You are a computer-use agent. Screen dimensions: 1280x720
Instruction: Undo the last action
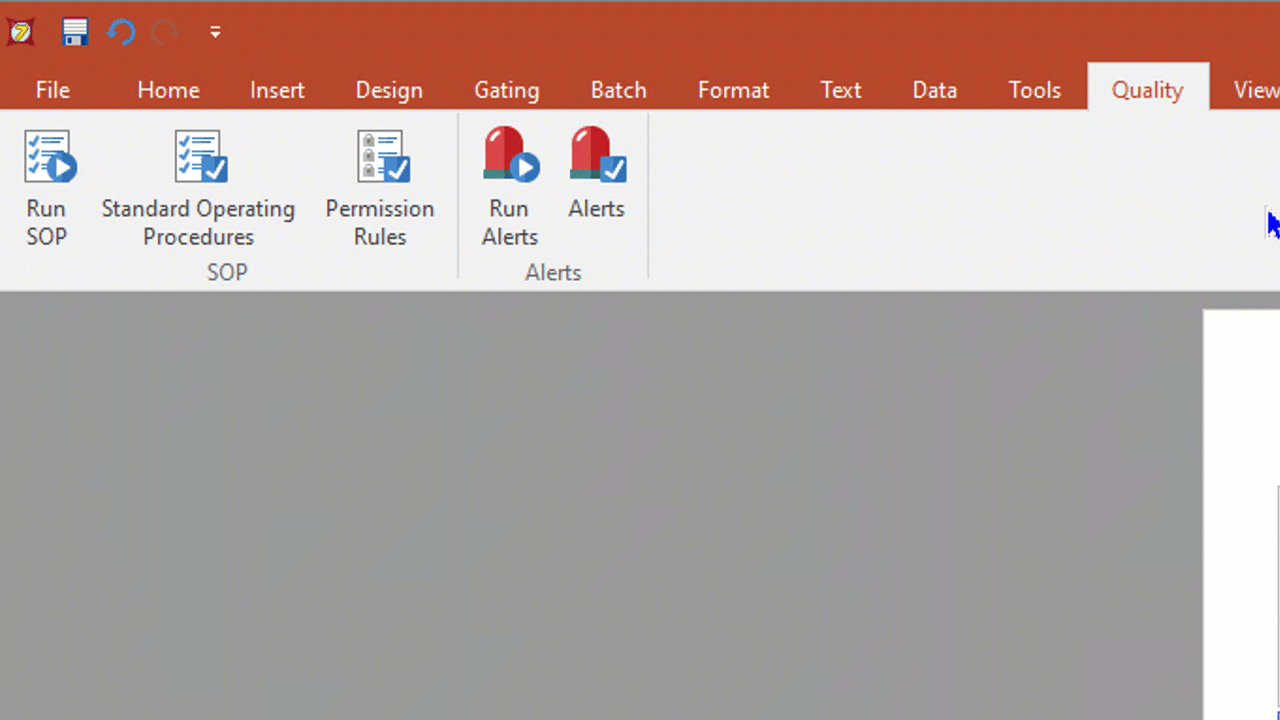pyautogui.click(x=121, y=32)
